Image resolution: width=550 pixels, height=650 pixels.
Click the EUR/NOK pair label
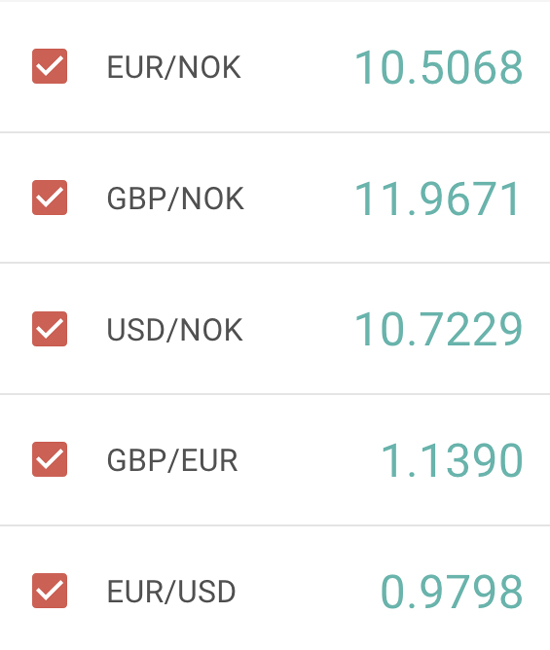(x=174, y=67)
